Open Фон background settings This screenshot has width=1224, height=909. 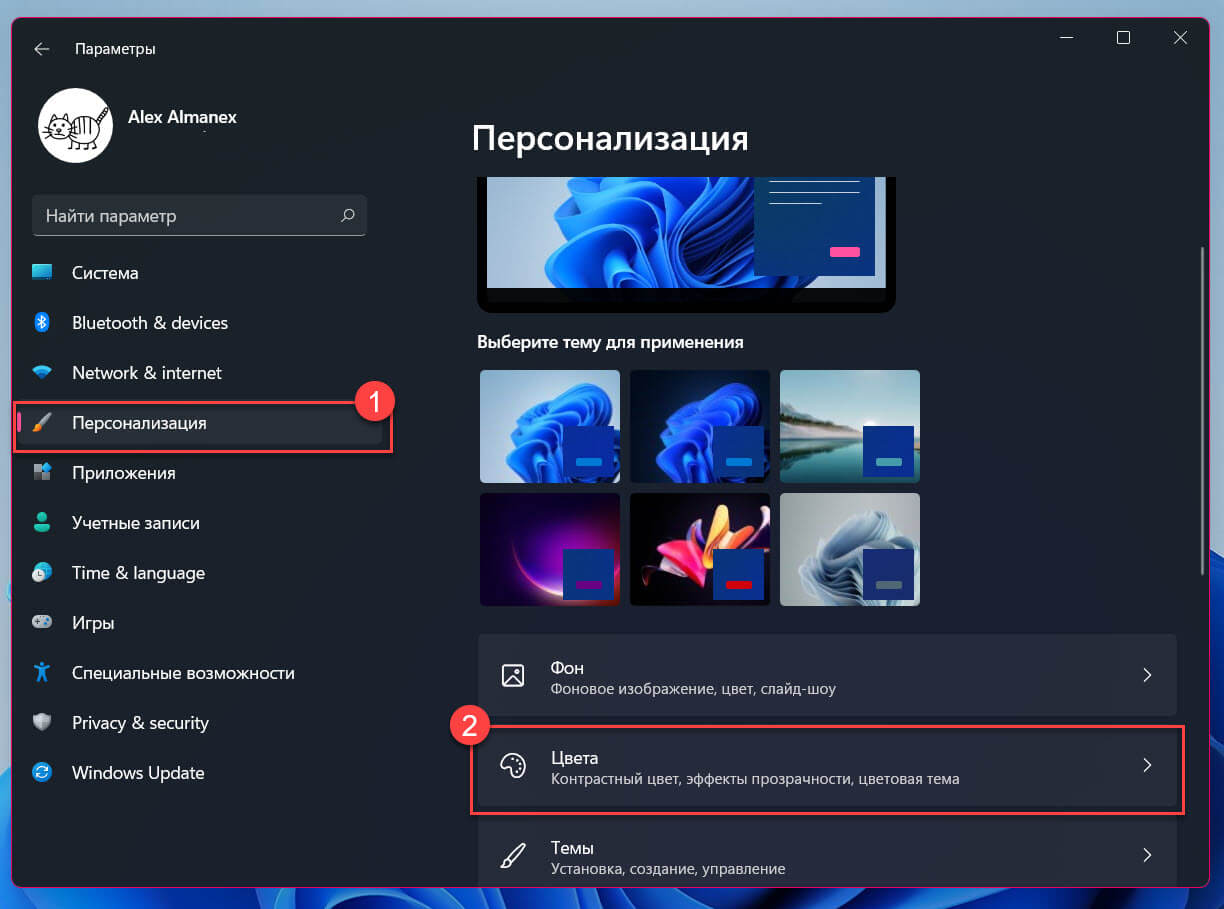(x=827, y=675)
